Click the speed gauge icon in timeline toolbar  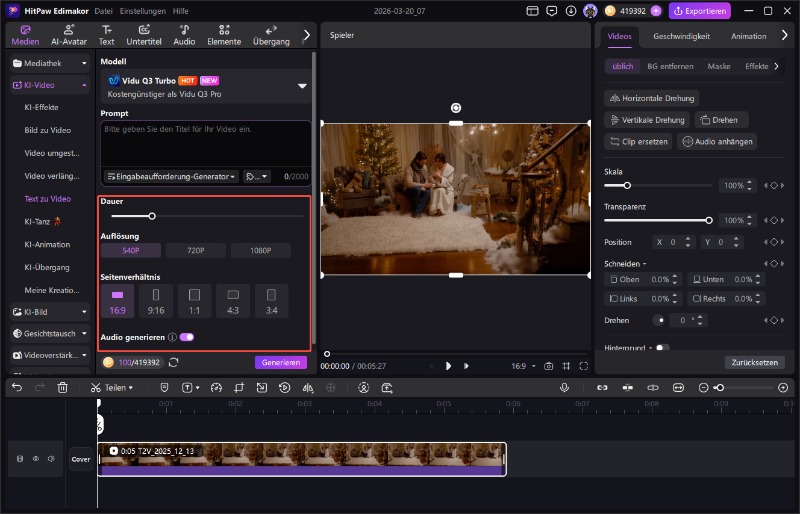[216, 387]
